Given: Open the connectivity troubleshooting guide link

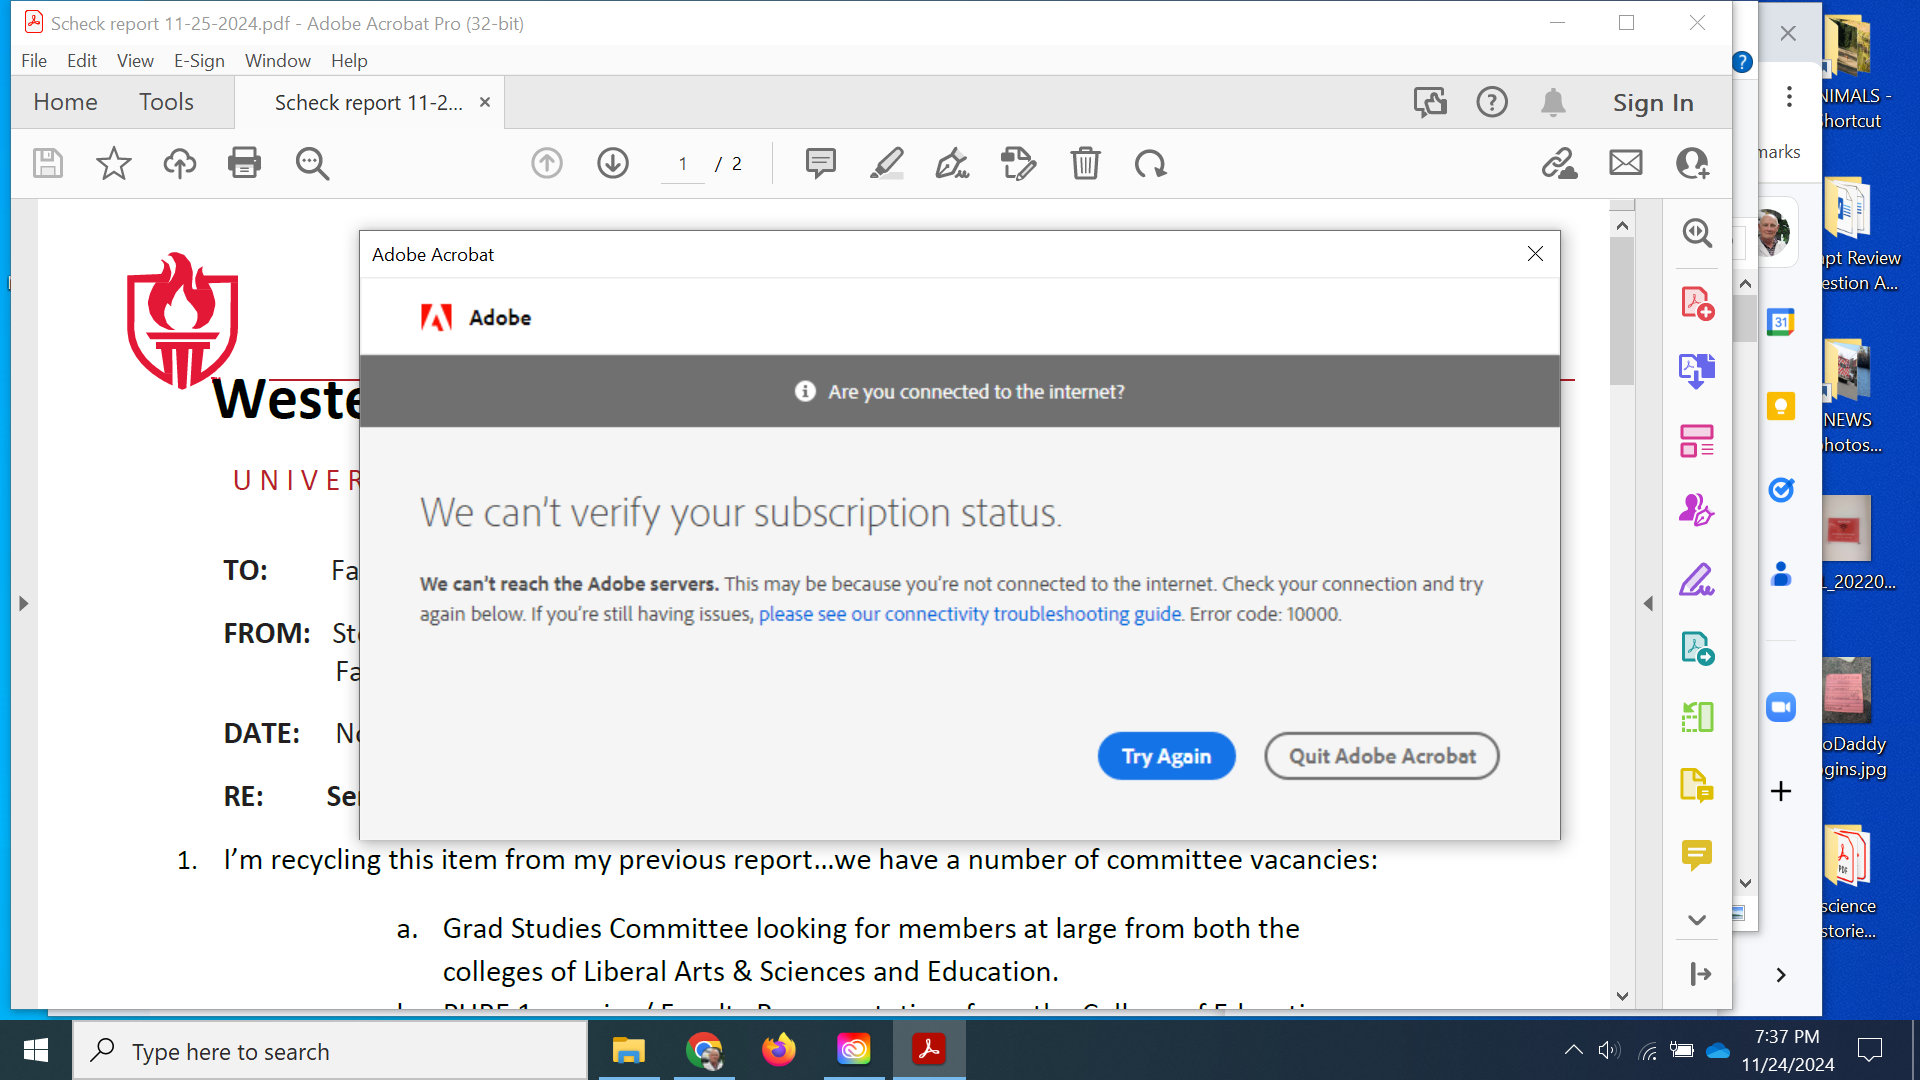Looking at the screenshot, I should [x=970, y=614].
